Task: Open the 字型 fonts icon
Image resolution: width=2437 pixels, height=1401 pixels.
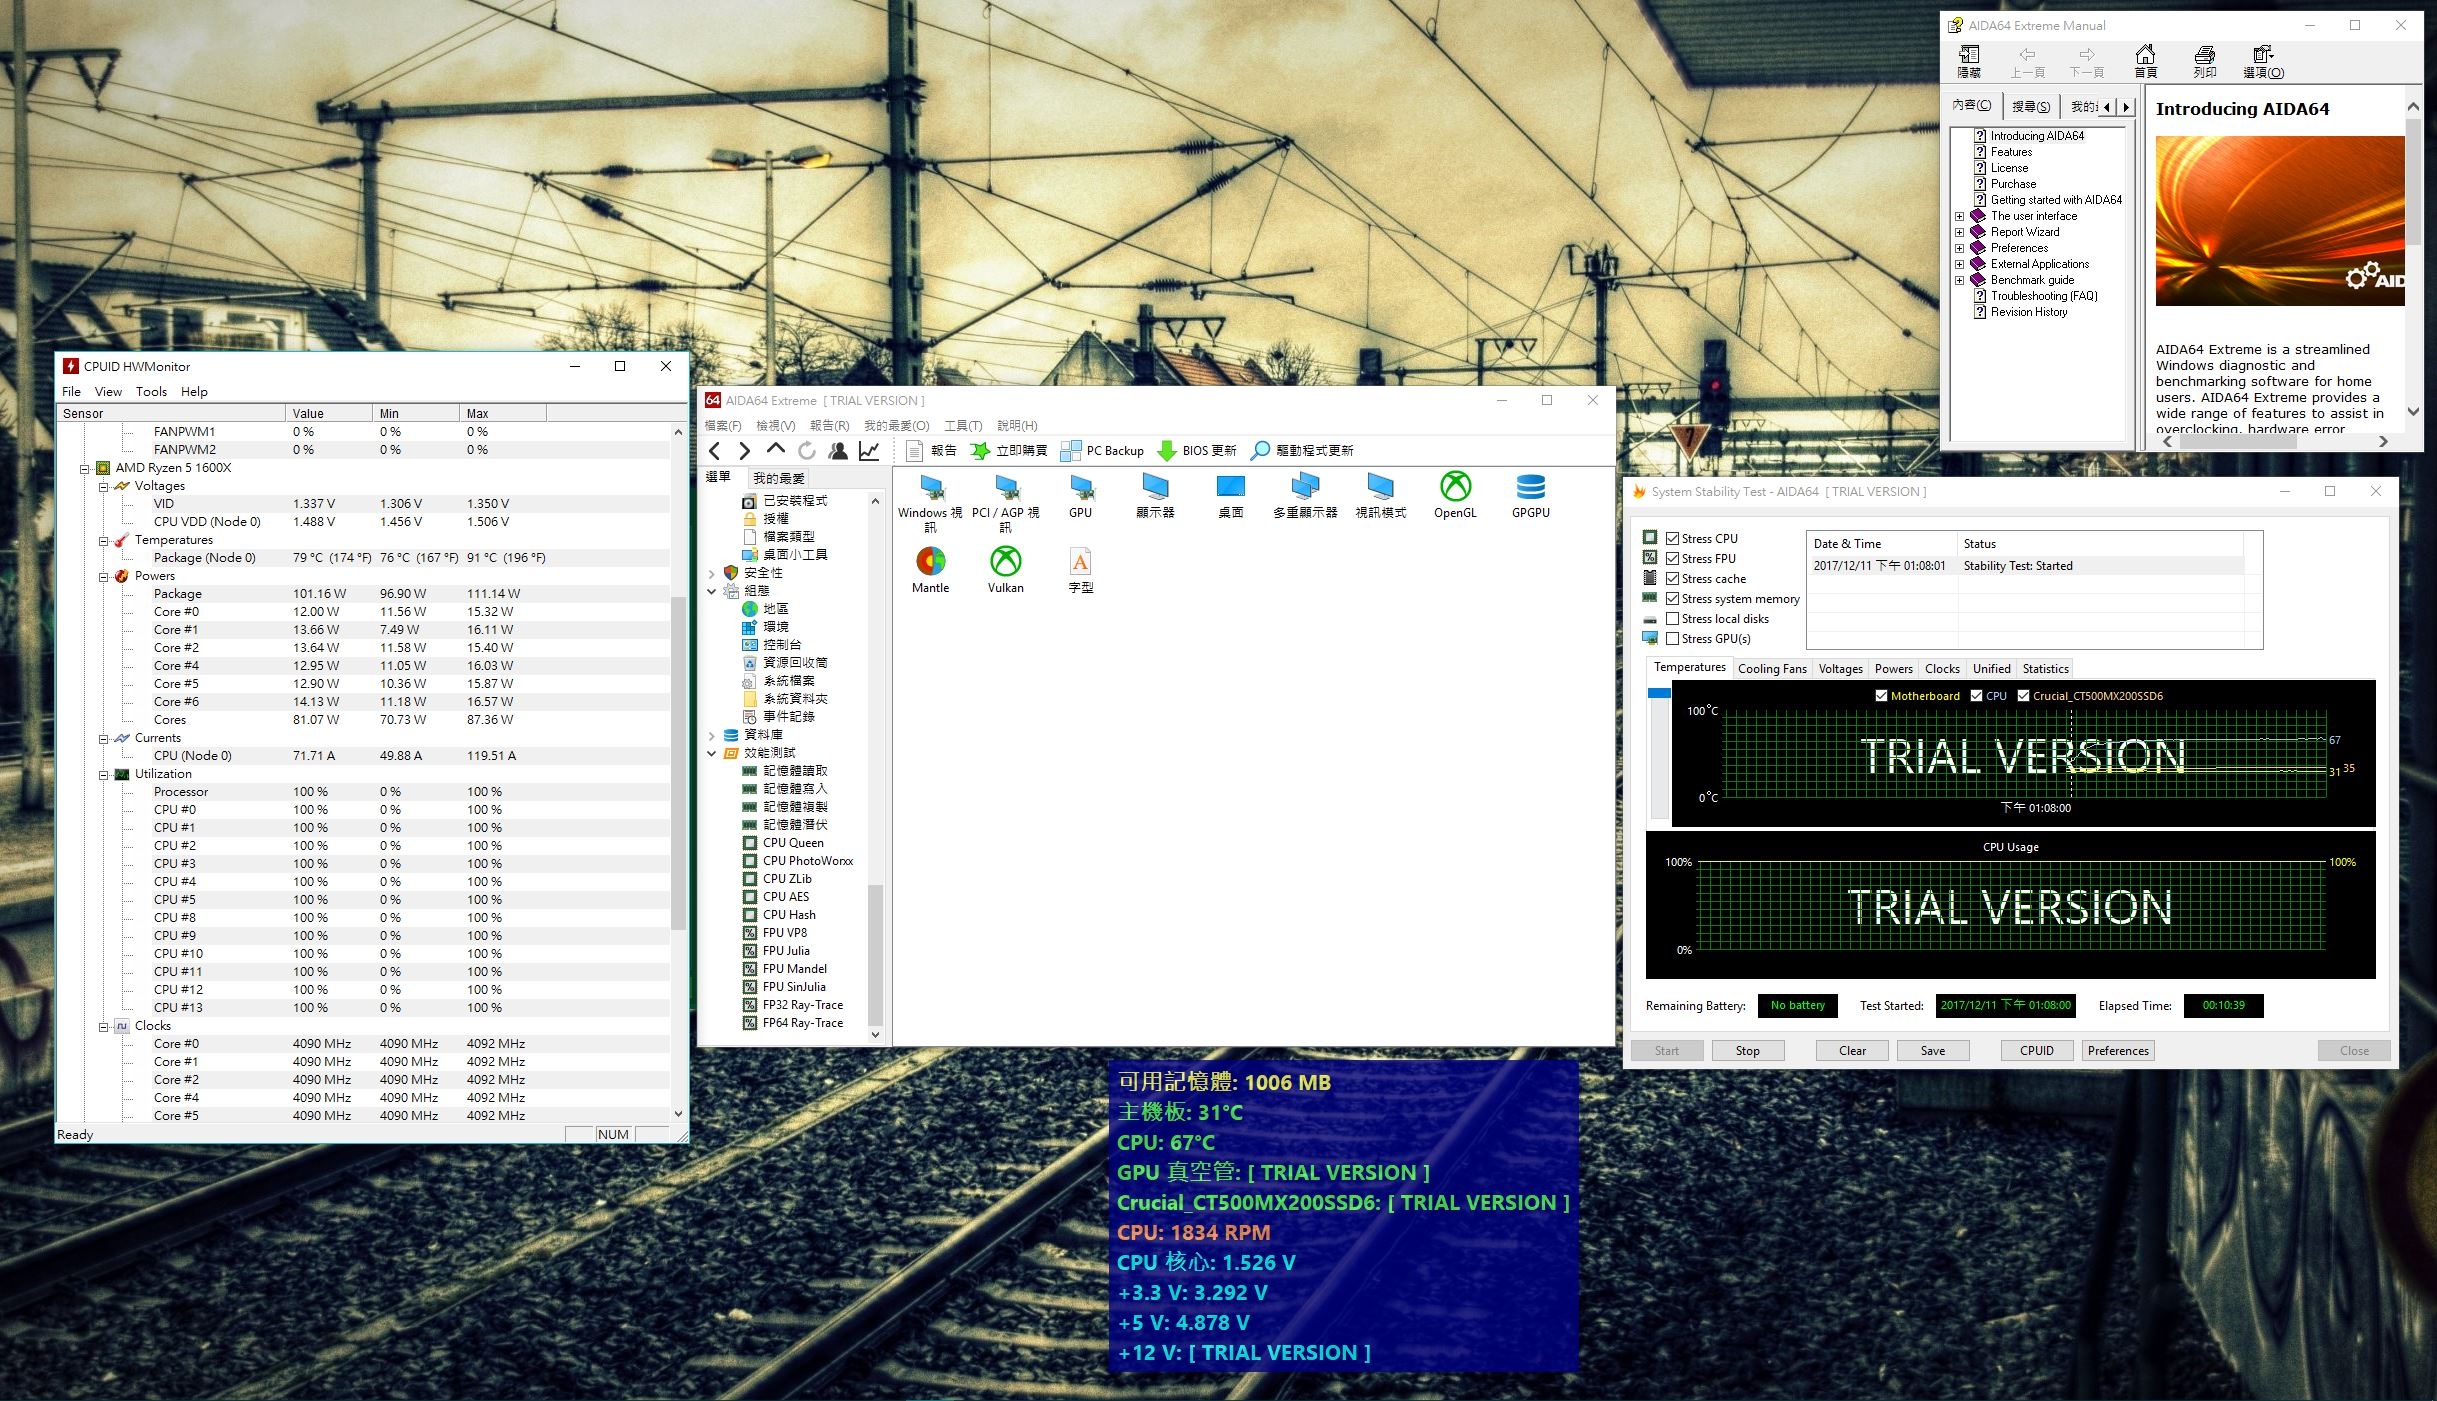Action: coord(1080,571)
